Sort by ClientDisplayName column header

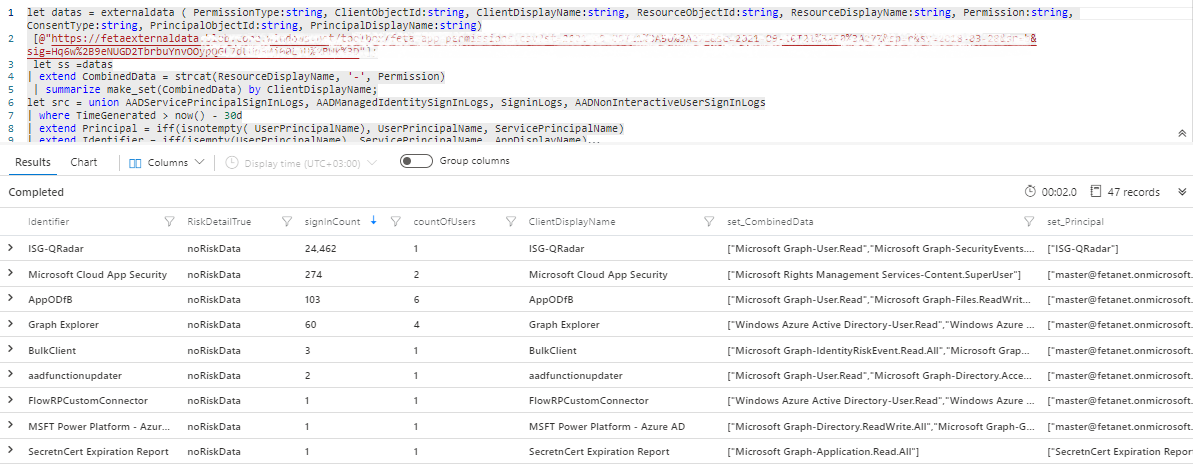click(572, 222)
